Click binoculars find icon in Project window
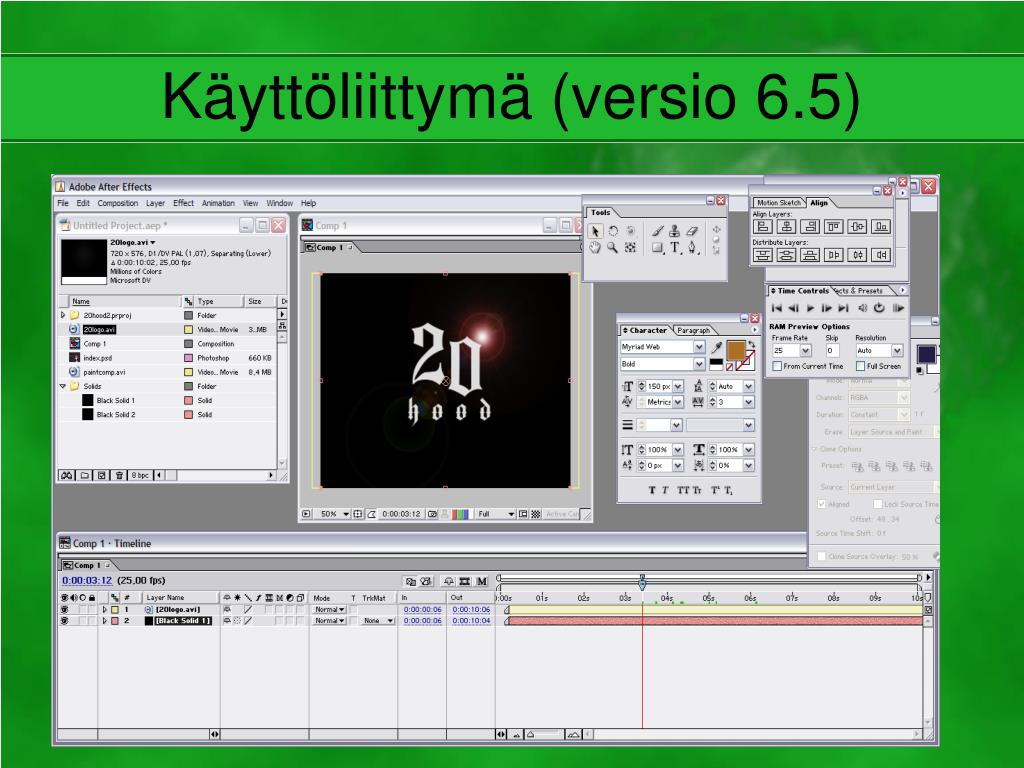 point(67,475)
